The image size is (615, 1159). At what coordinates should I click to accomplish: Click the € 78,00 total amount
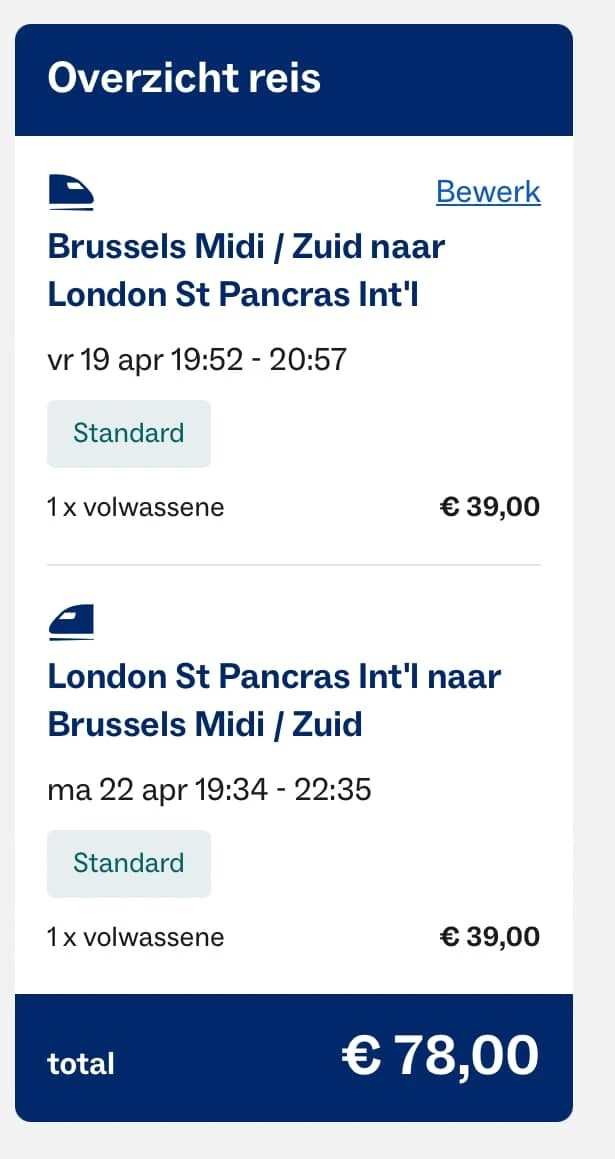pyautogui.click(x=440, y=1055)
